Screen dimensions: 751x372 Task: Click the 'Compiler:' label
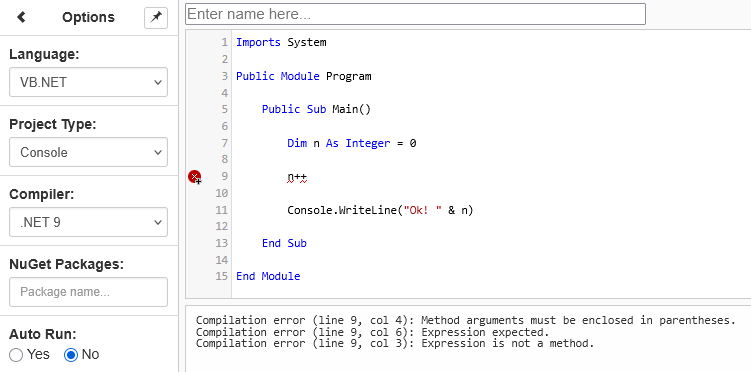tap(41, 194)
